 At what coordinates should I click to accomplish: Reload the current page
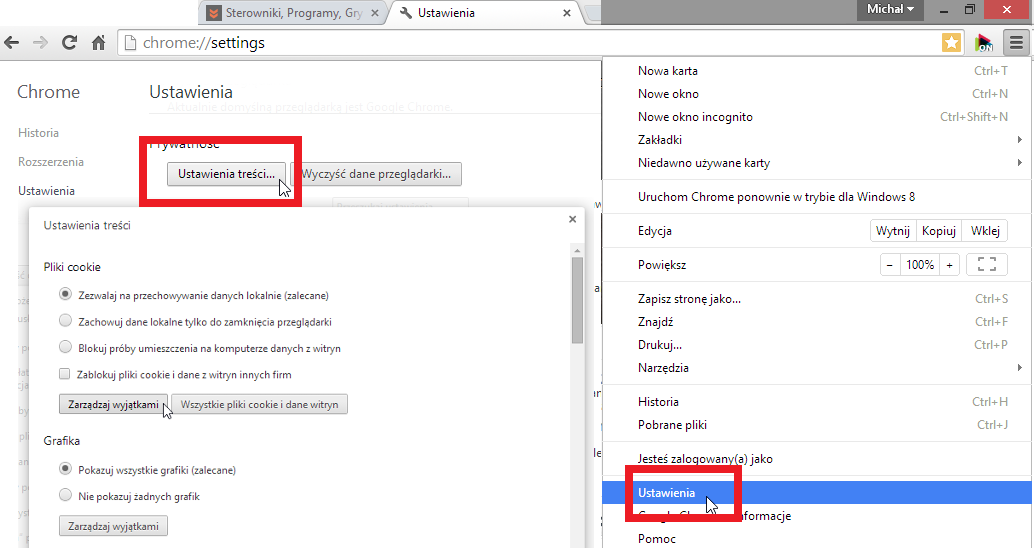point(69,43)
